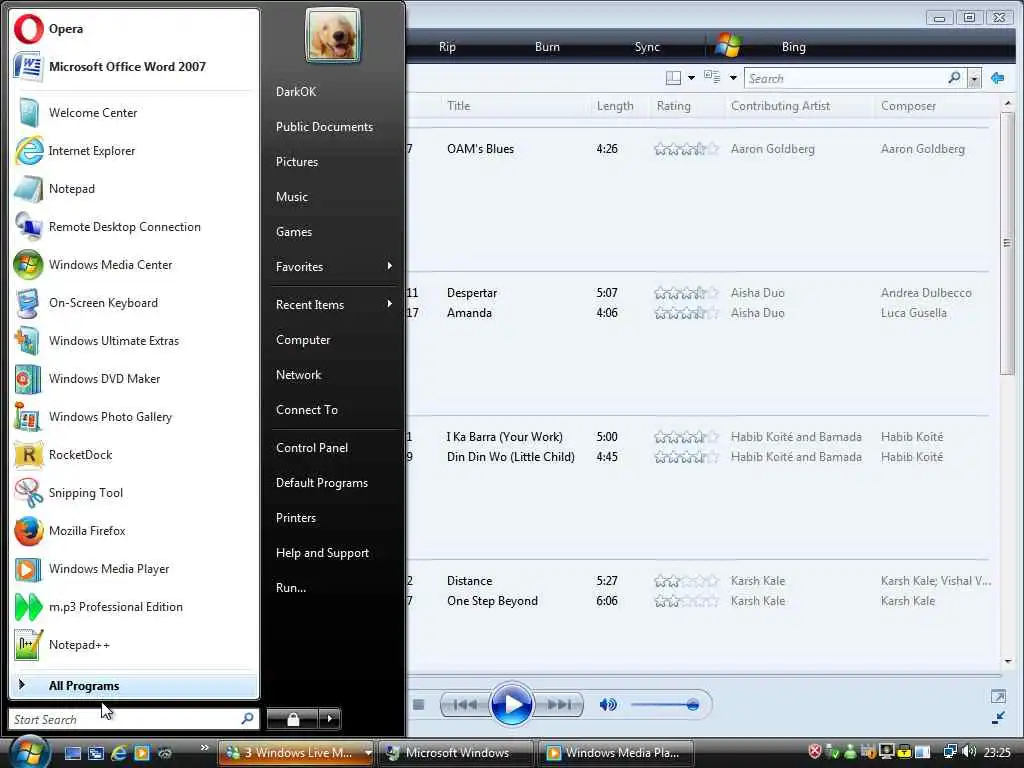Open Welcome Center
Image resolution: width=1024 pixels, height=768 pixels.
pos(134,113)
